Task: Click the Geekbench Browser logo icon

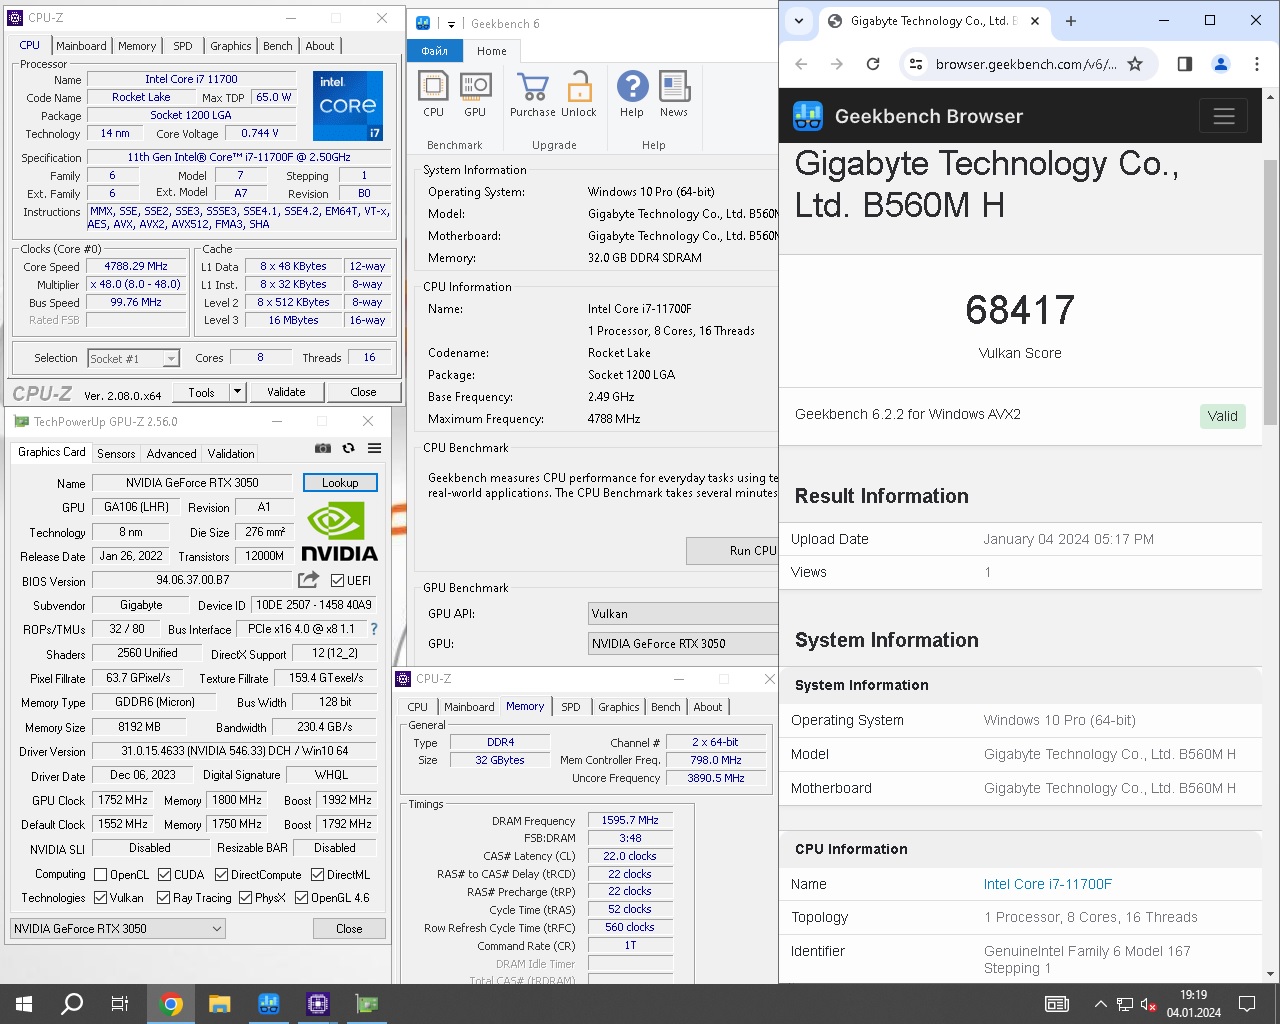Action: [808, 116]
